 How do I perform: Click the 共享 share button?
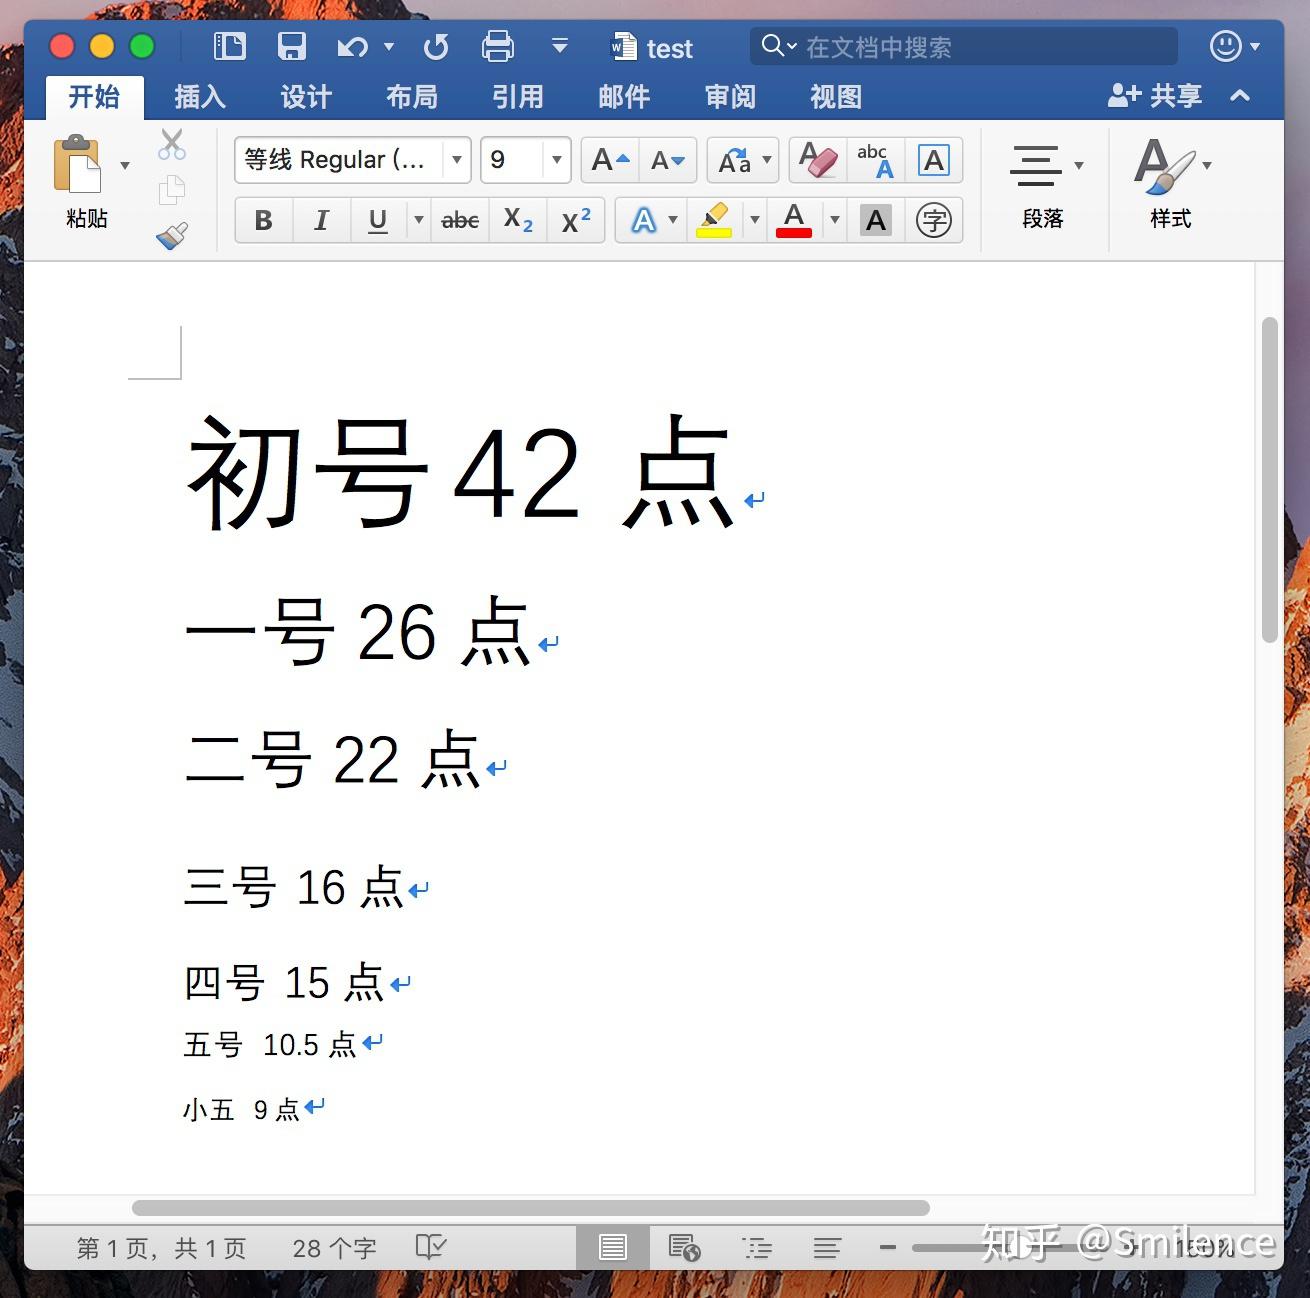click(x=1155, y=96)
